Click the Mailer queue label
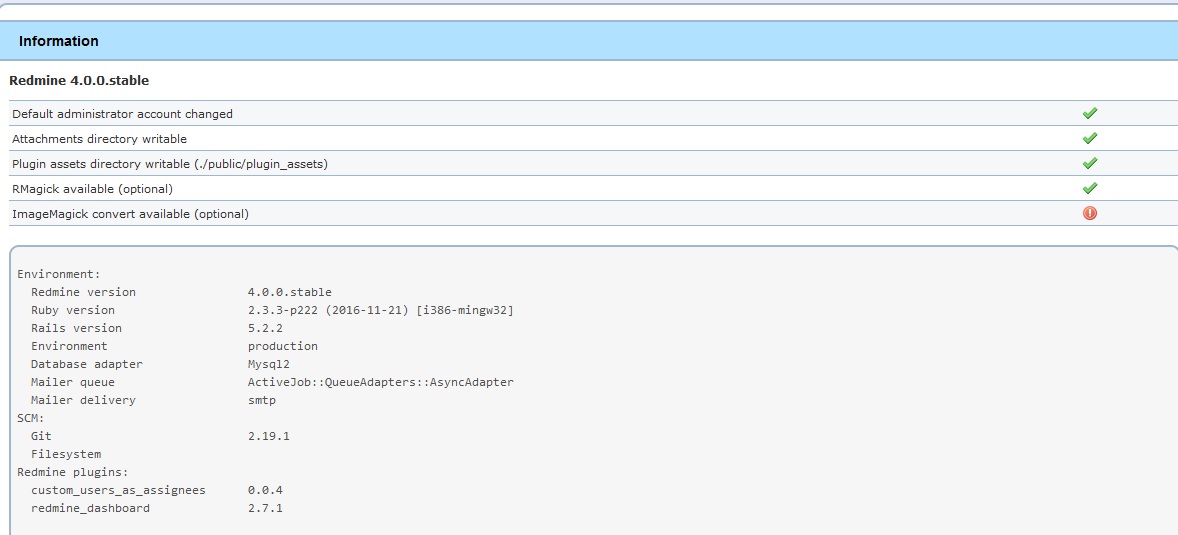Image resolution: width=1178 pixels, height=535 pixels. [x=73, y=382]
